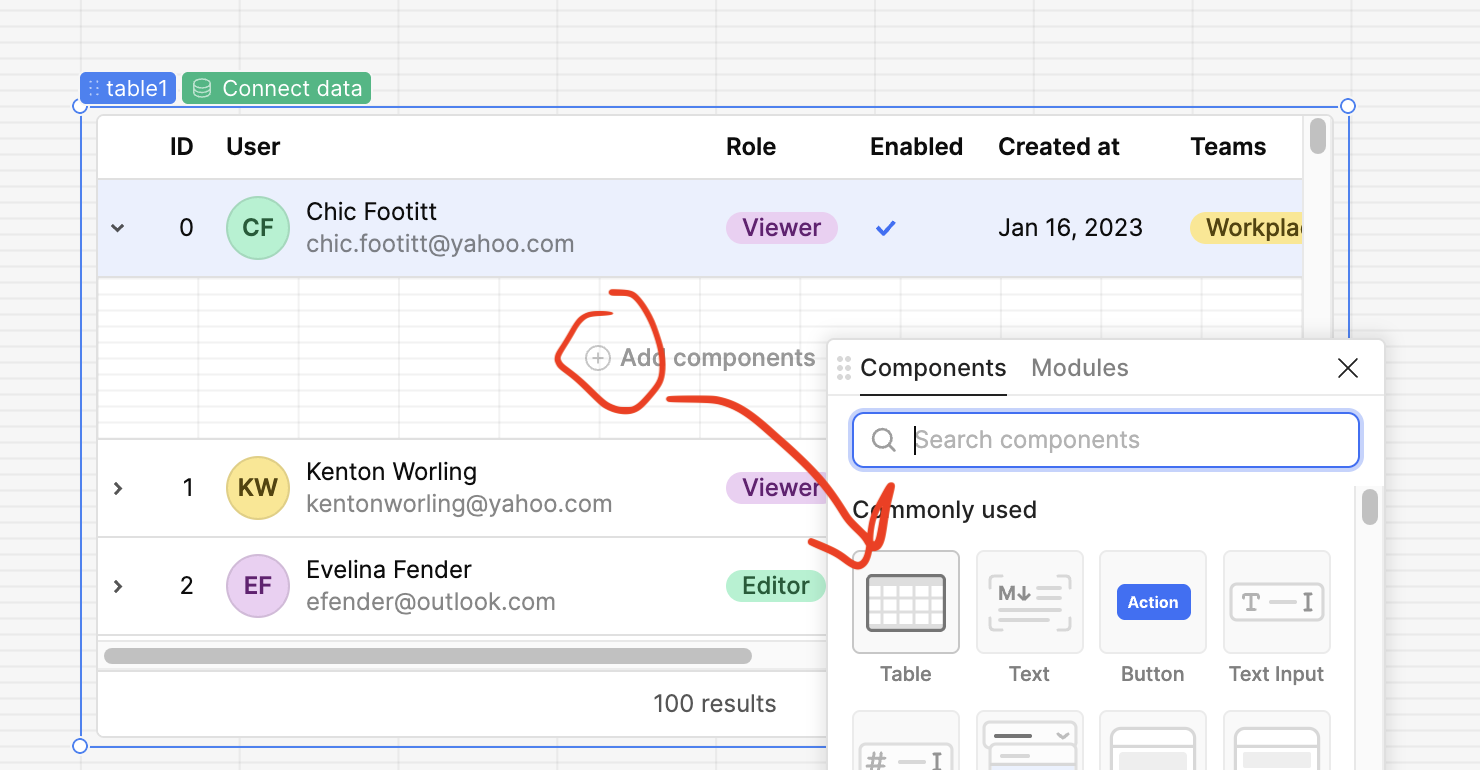1480x770 pixels.
Task: Click the table's horizontal scrollbar
Action: point(428,656)
